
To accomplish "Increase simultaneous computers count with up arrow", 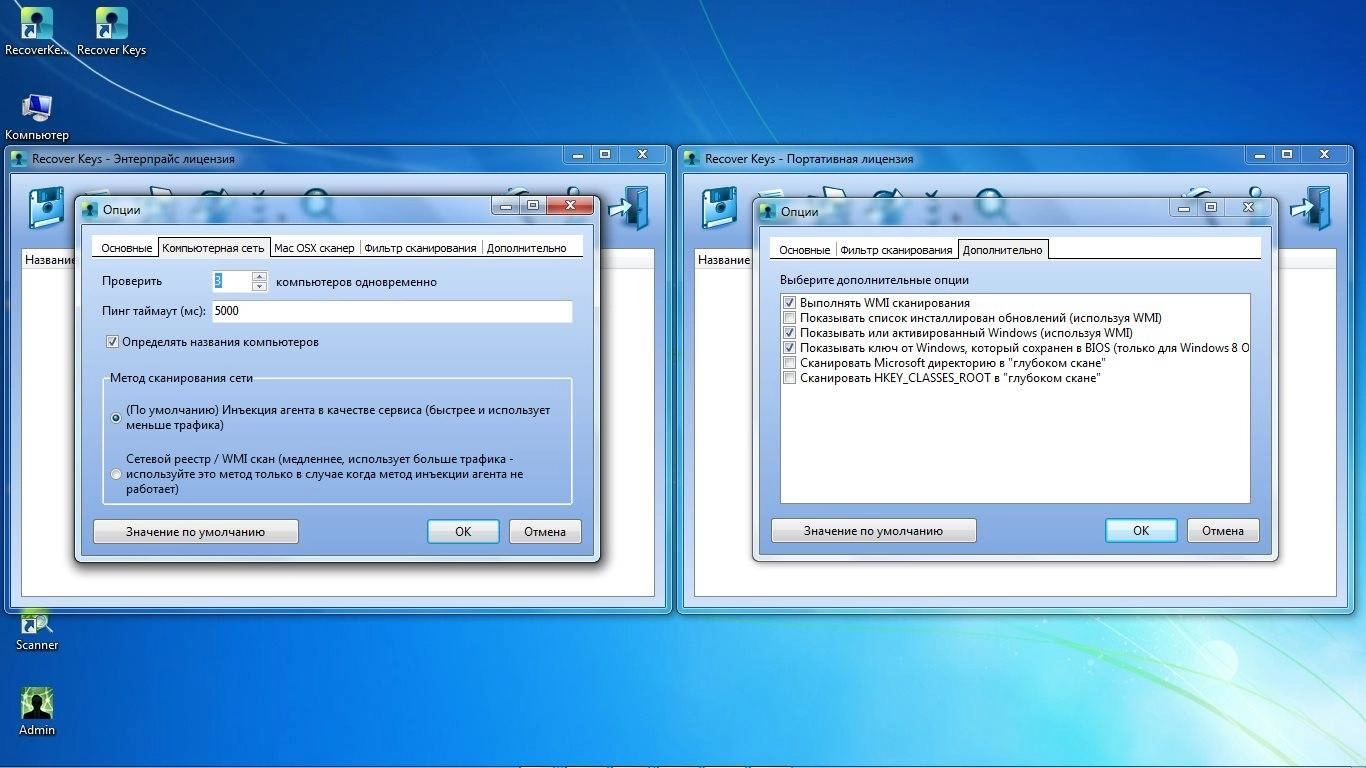I will (259, 276).
